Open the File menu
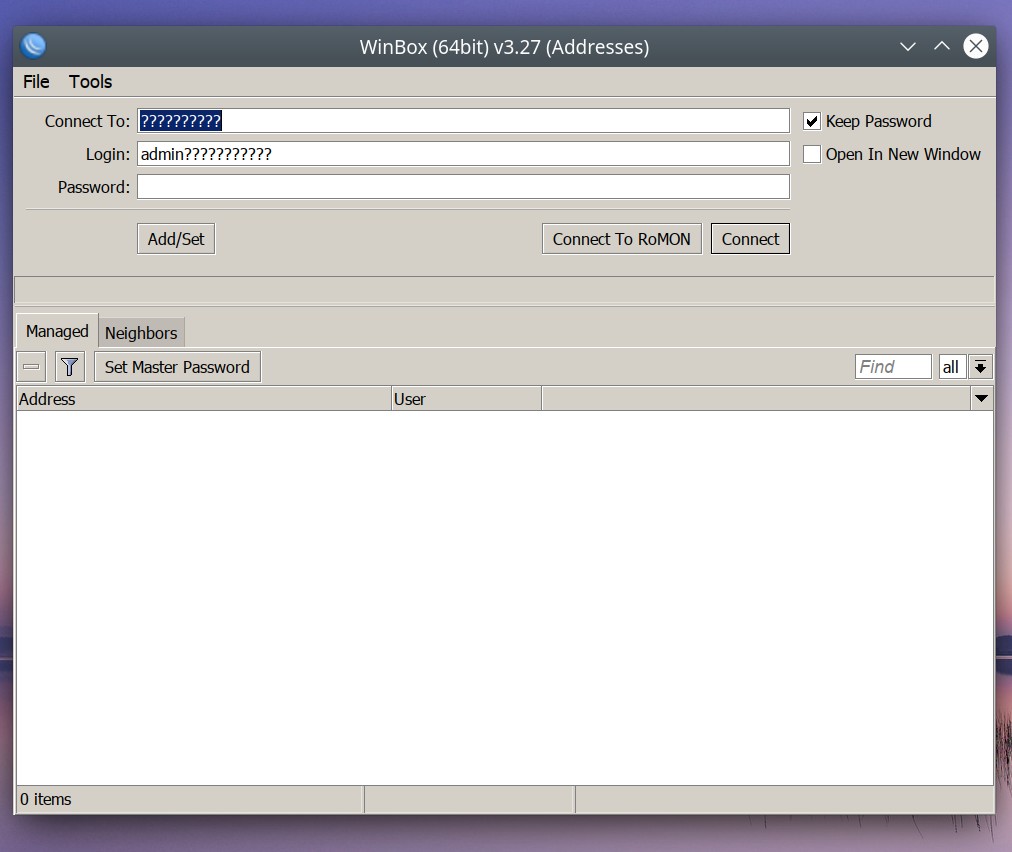The width and height of the screenshot is (1012, 852). coord(36,82)
